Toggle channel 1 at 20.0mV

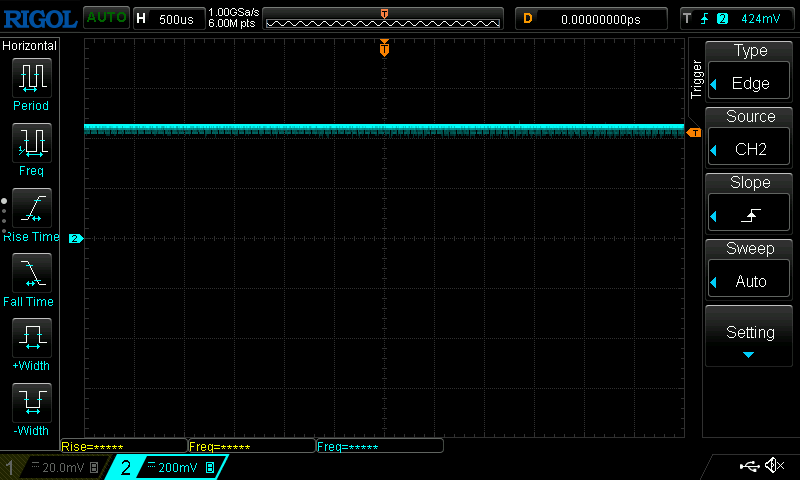[52, 467]
